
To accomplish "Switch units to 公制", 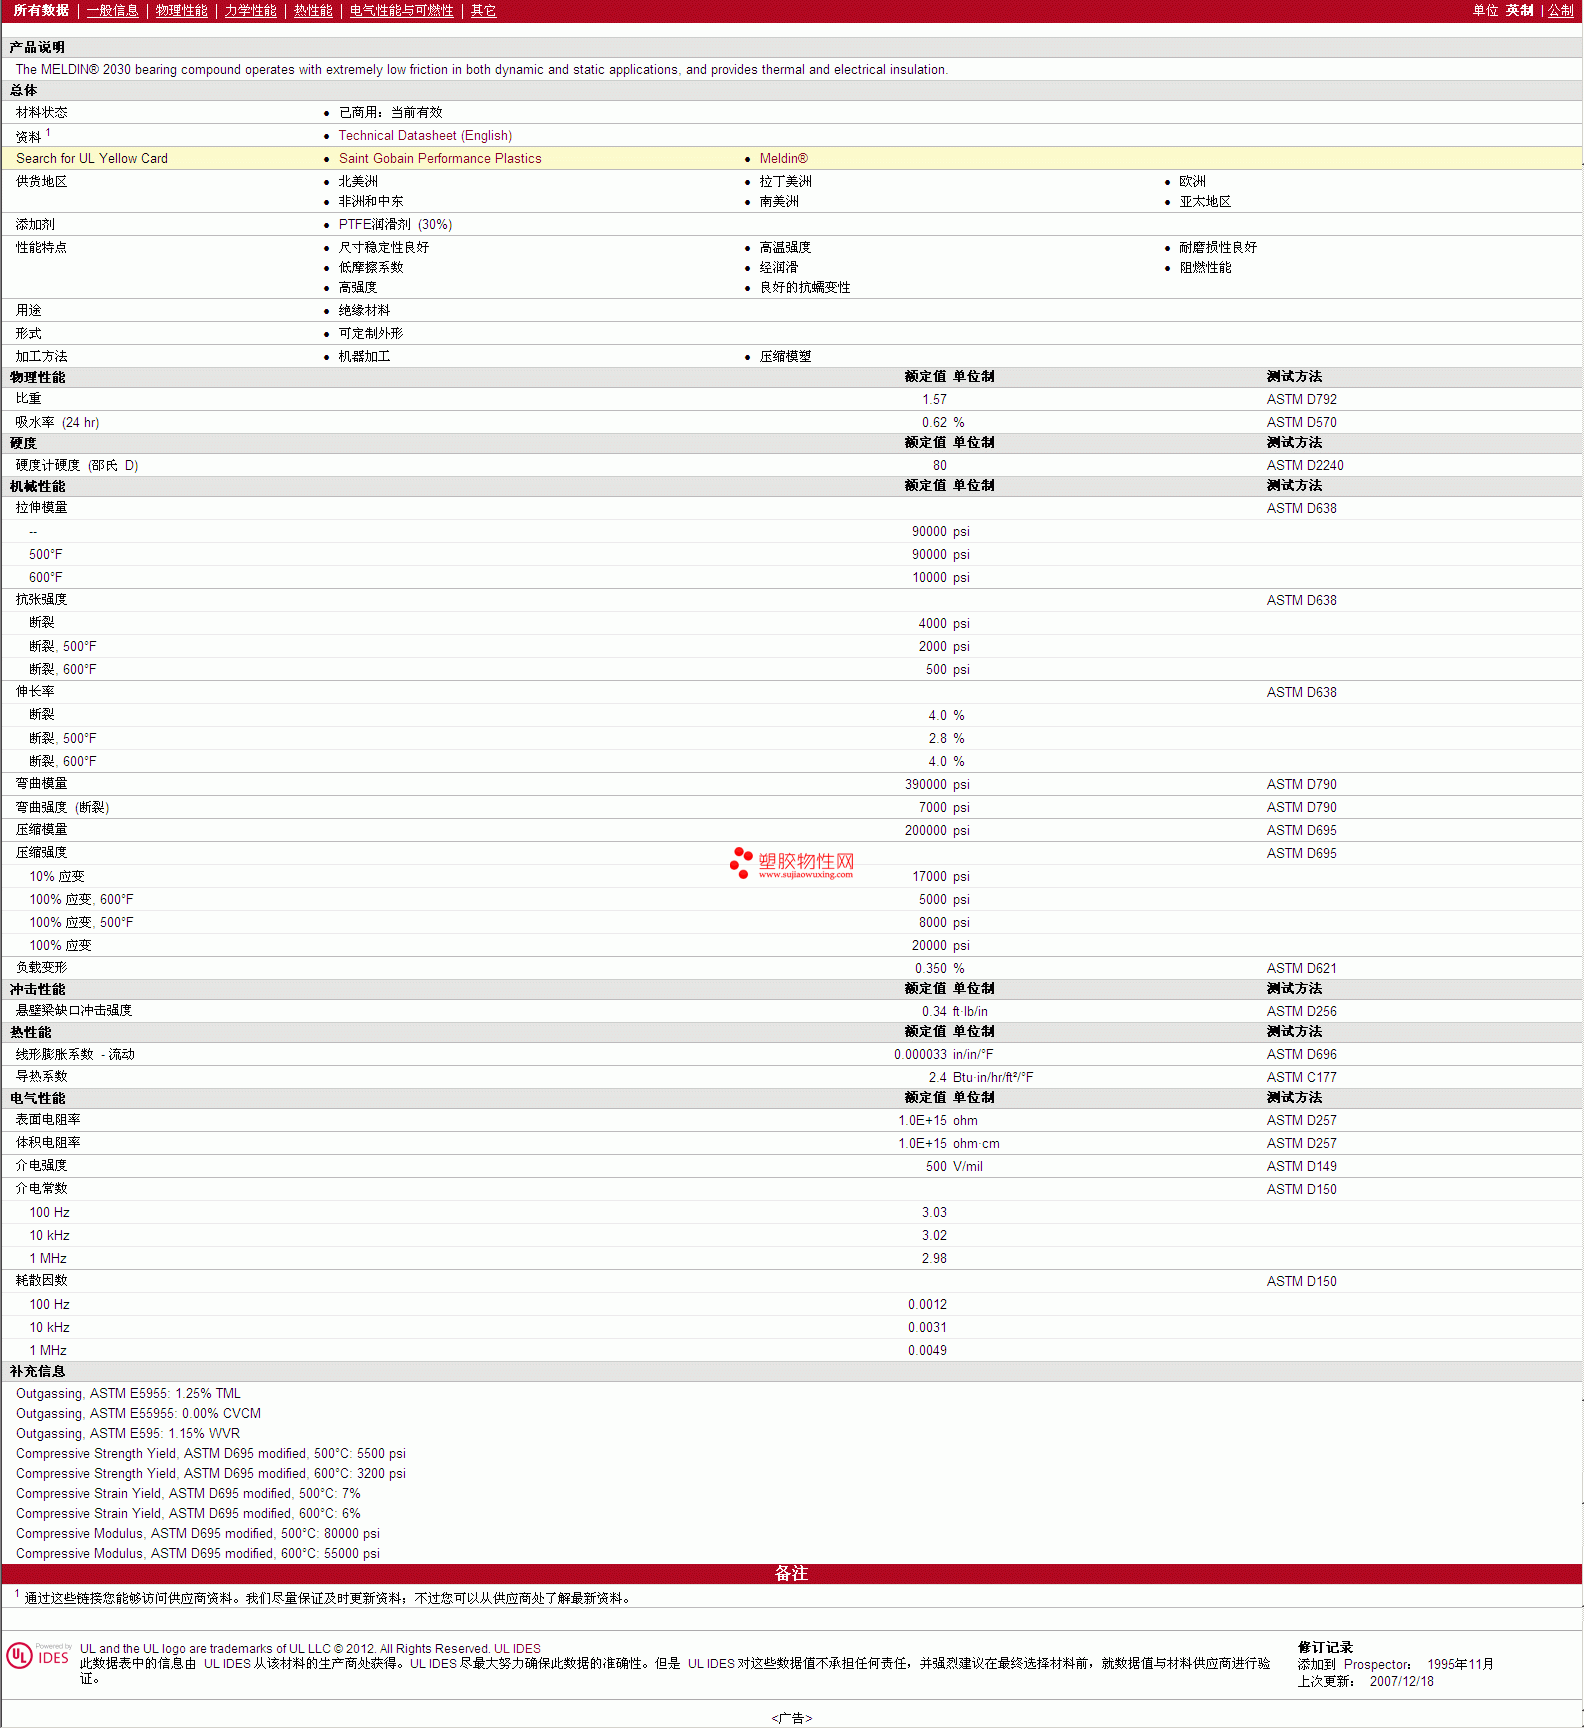I will tap(1561, 10).
